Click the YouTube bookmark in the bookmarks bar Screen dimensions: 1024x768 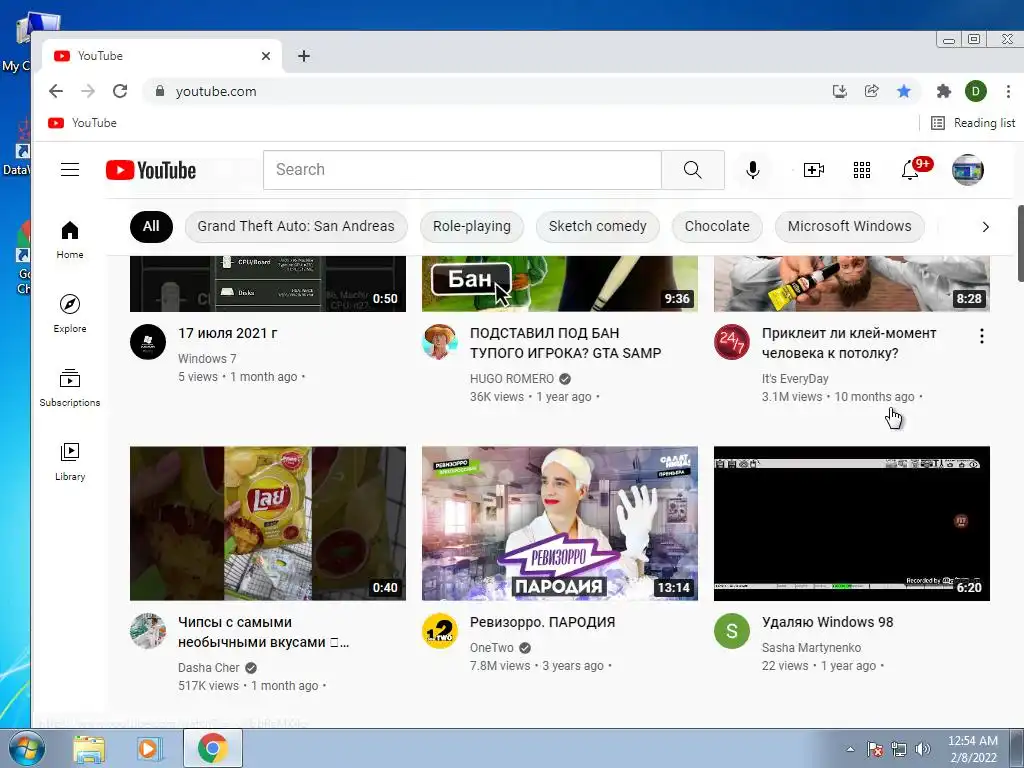point(82,123)
